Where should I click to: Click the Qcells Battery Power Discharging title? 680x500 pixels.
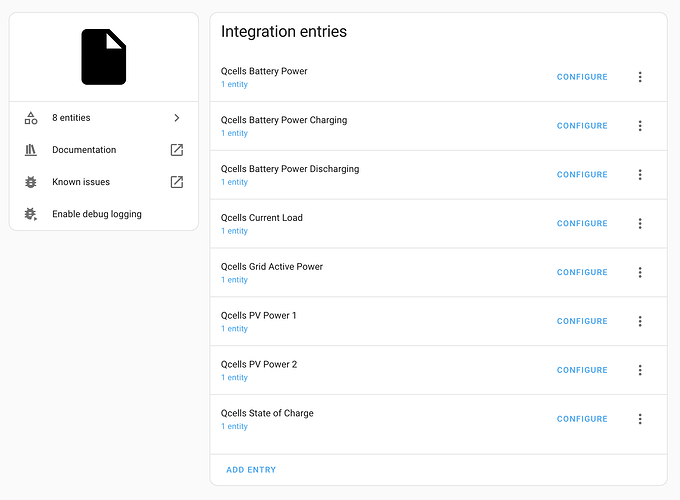tap(290, 169)
